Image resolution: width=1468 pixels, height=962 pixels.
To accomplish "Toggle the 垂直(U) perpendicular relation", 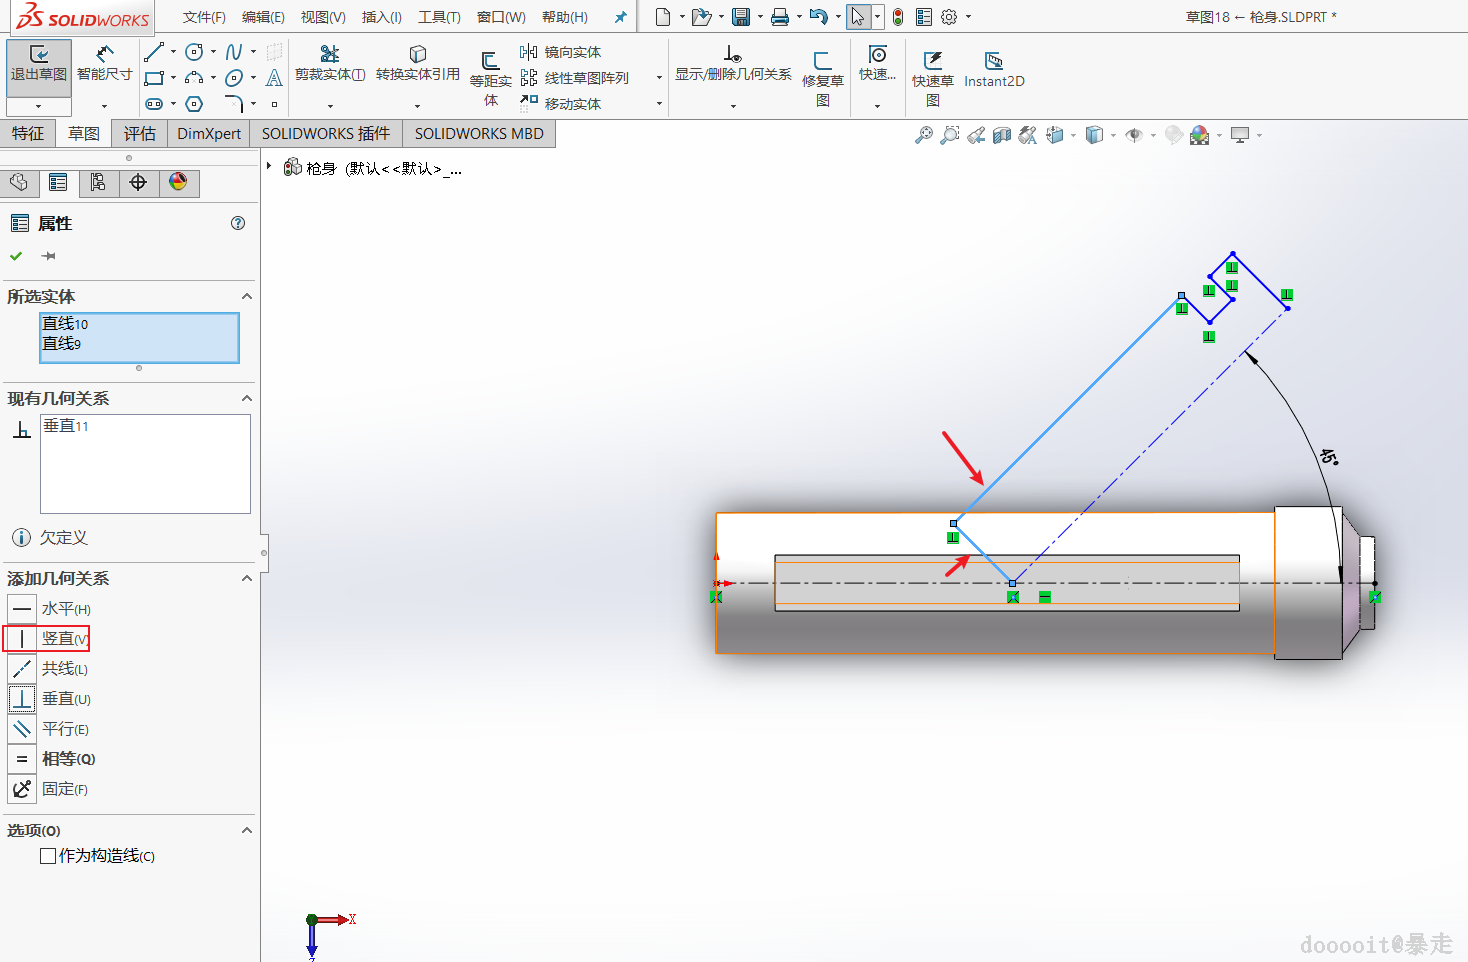I will pyautogui.click(x=22, y=699).
